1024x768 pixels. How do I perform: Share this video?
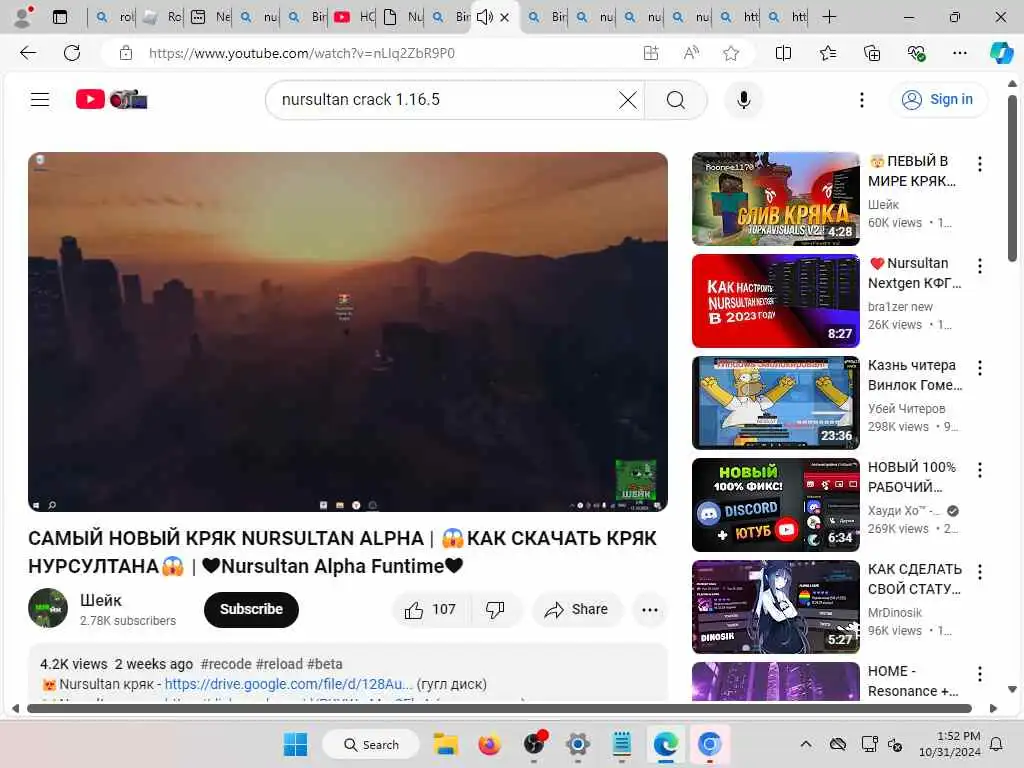[577, 610]
